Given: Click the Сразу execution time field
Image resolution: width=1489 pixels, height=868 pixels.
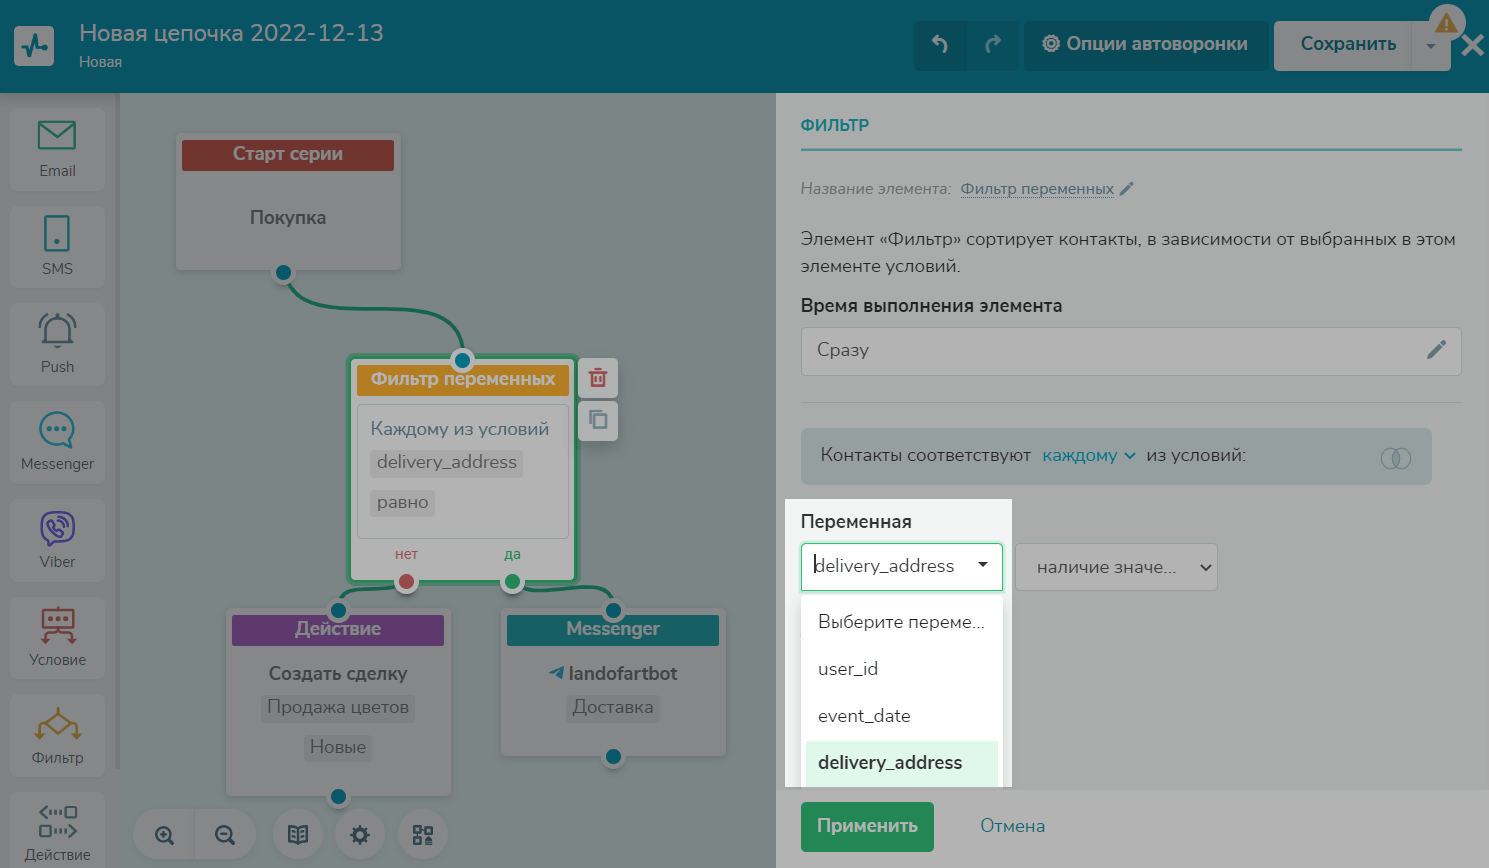Looking at the screenshot, I should [x=1131, y=351].
